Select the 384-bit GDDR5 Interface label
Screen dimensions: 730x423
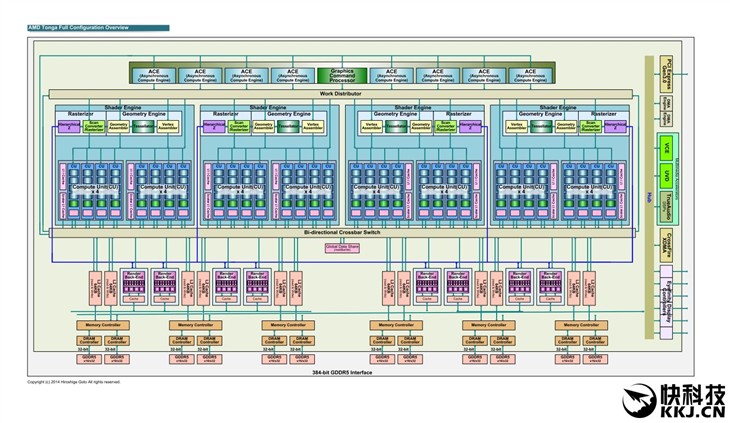[342, 373]
